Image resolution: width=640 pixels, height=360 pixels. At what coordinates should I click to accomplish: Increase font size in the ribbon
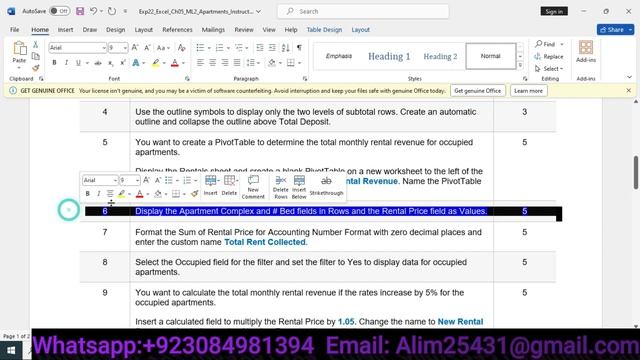[135, 48]
